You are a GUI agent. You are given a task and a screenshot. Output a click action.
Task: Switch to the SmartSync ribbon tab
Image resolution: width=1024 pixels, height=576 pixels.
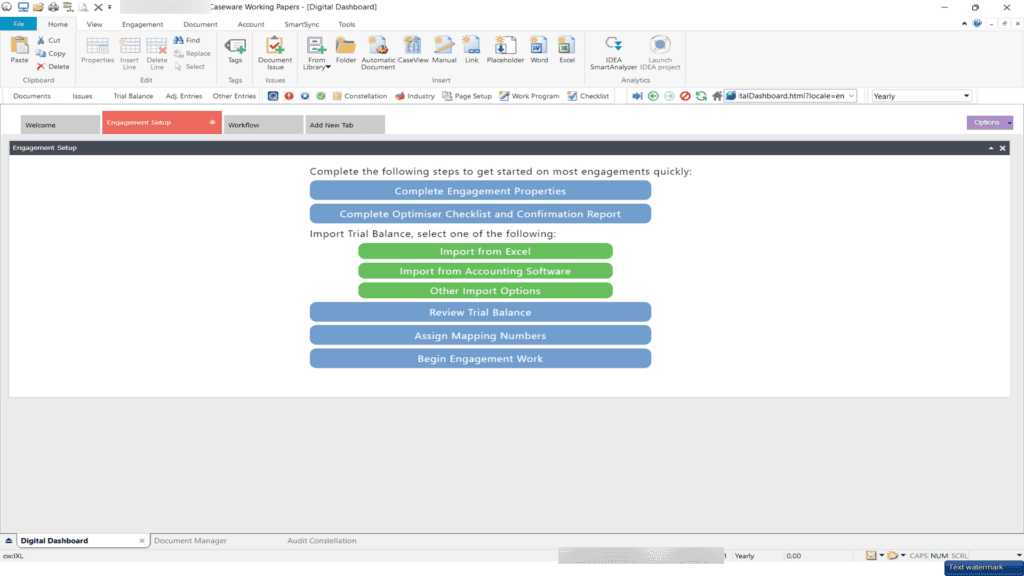tap(302, 24)
